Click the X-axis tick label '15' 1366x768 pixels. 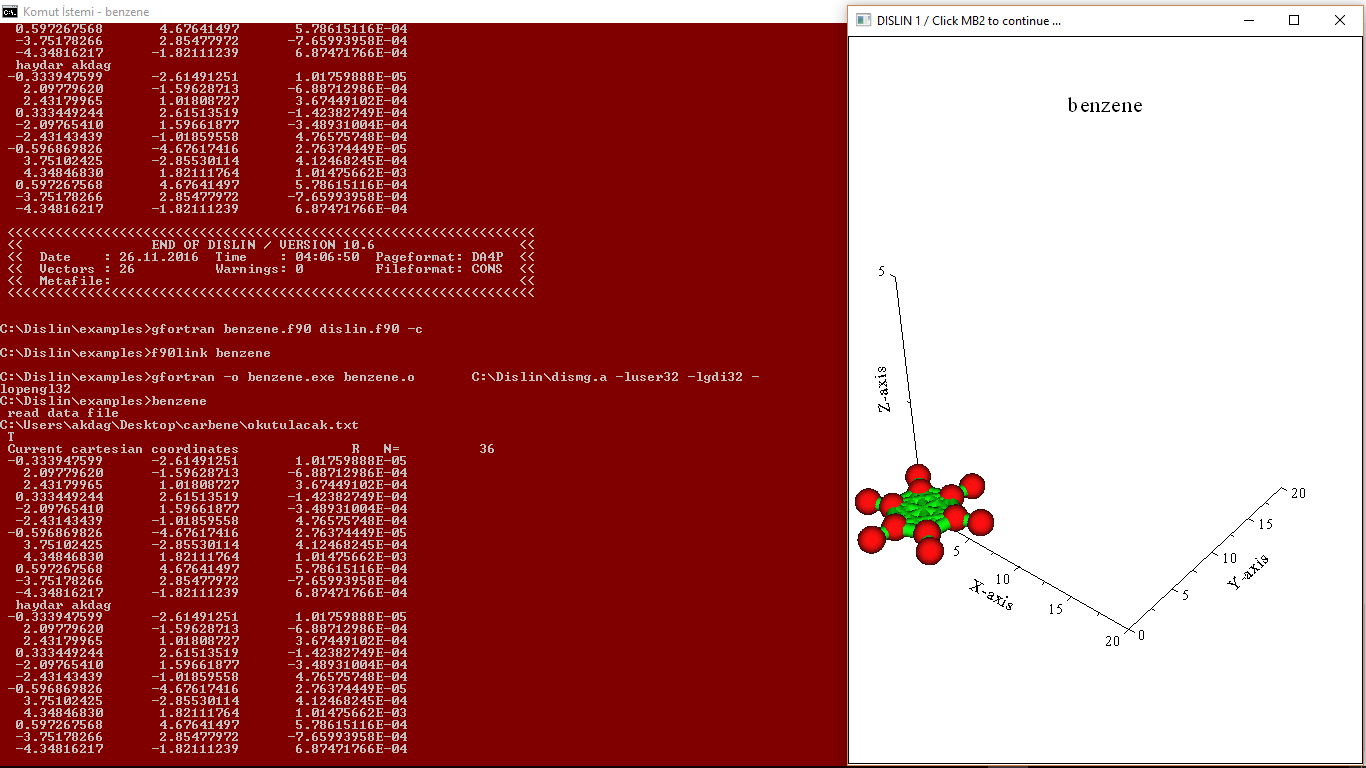1056,609
